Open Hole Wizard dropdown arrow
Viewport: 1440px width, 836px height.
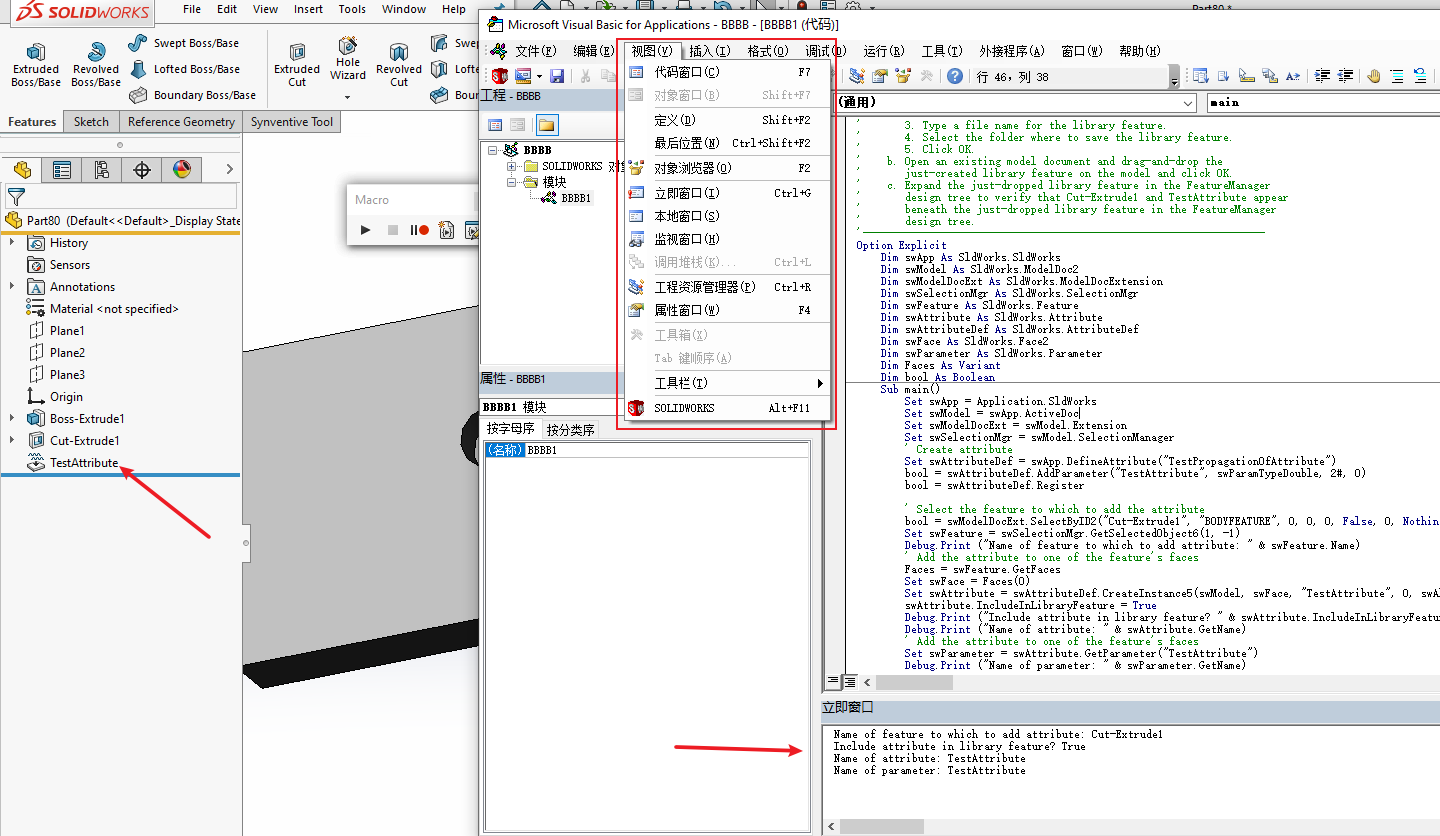point(348,97)
